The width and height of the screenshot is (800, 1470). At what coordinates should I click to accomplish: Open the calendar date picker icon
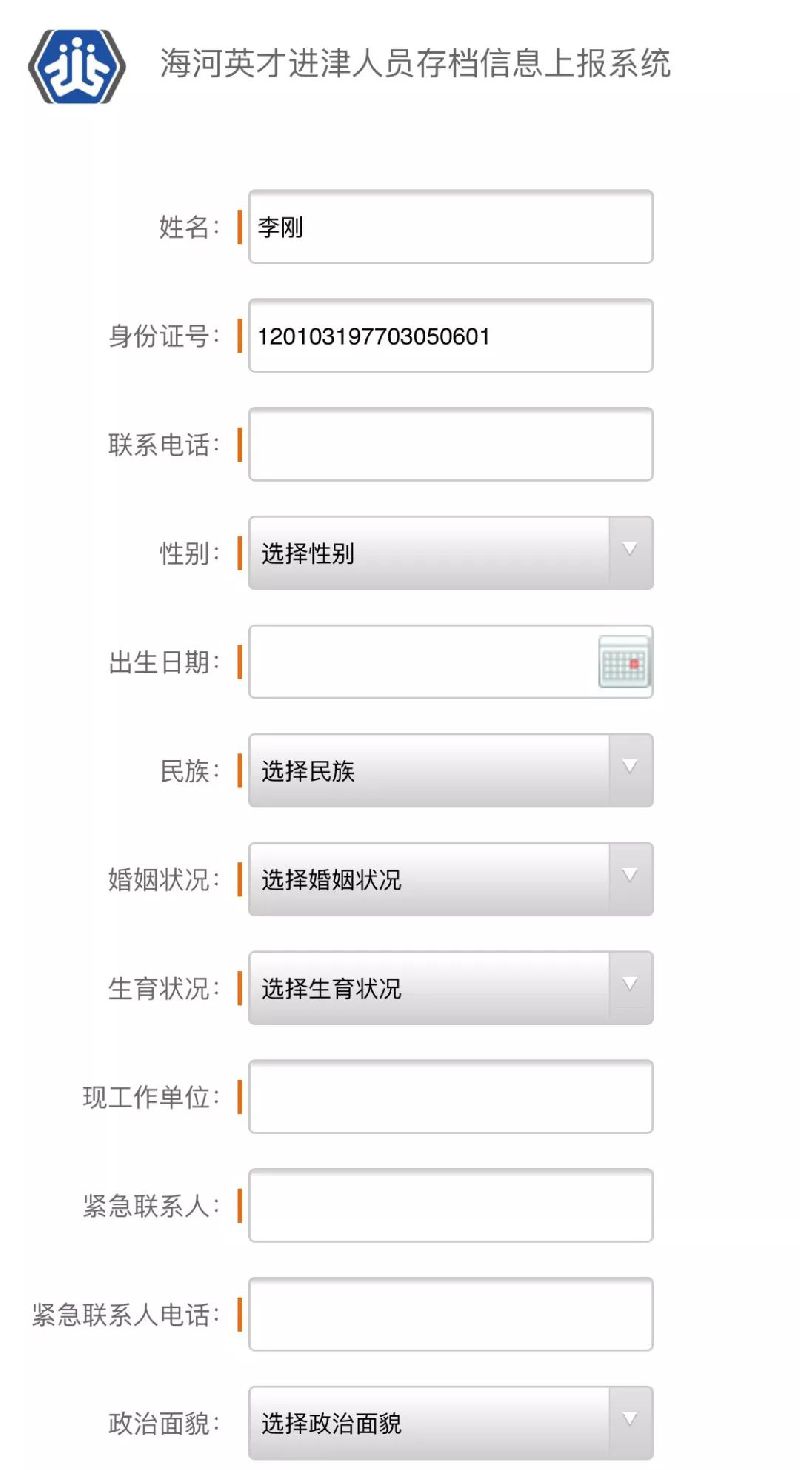coord(624,661)
